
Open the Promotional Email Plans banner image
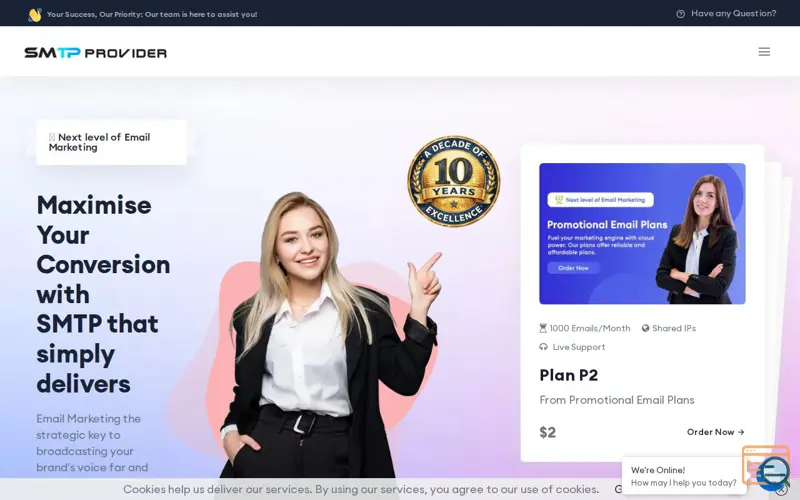(x=642, y=233)
